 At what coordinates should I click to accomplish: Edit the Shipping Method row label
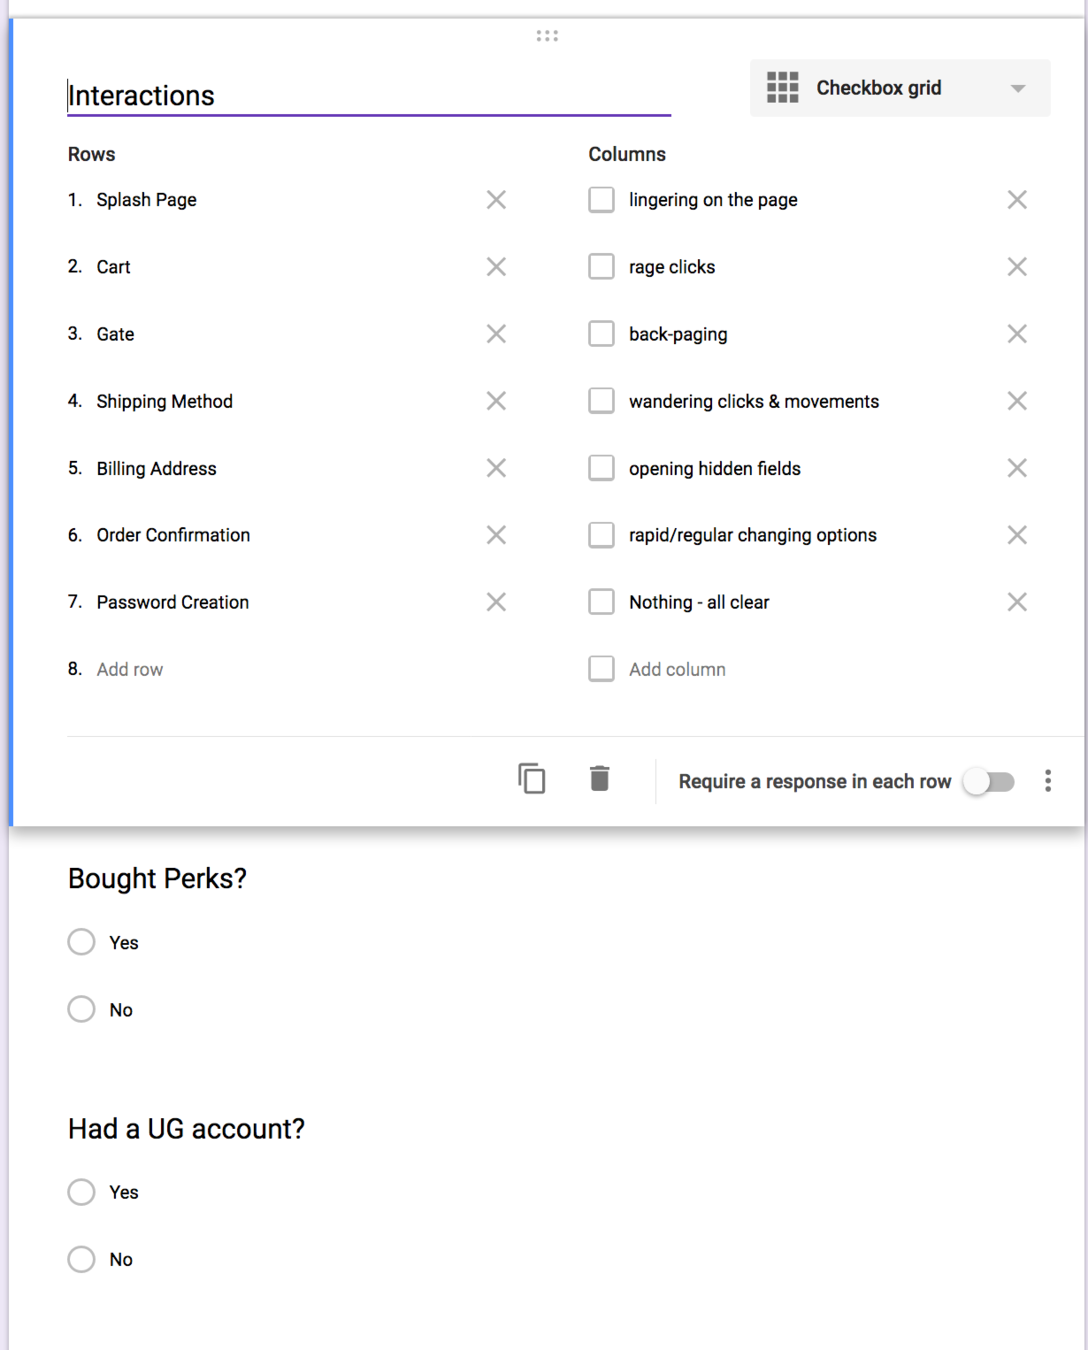[x=165, y=401]
